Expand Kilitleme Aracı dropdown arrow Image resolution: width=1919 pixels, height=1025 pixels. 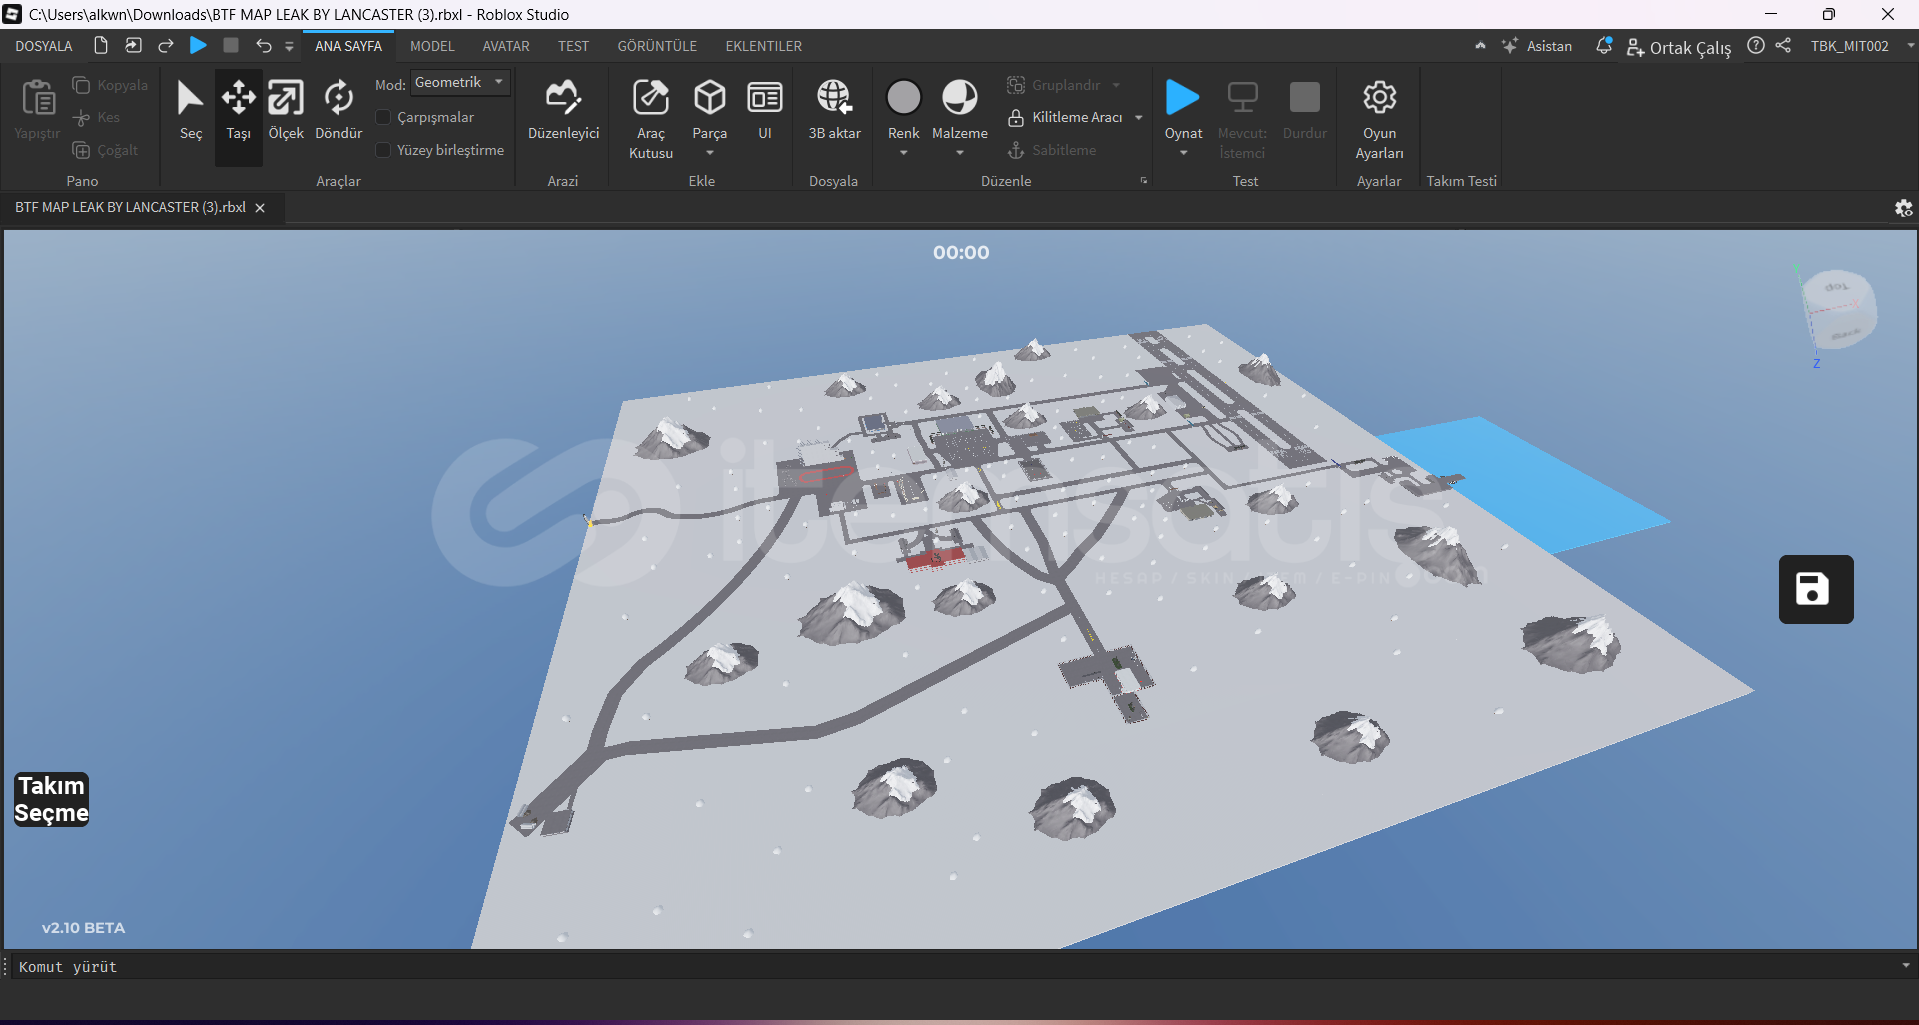1139,117
